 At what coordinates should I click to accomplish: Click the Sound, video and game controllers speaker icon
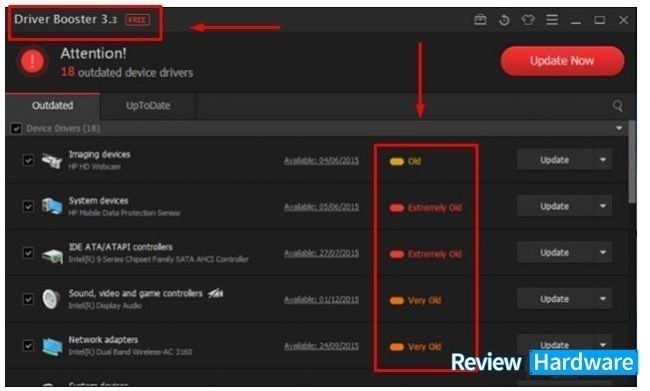click(51, 299)
